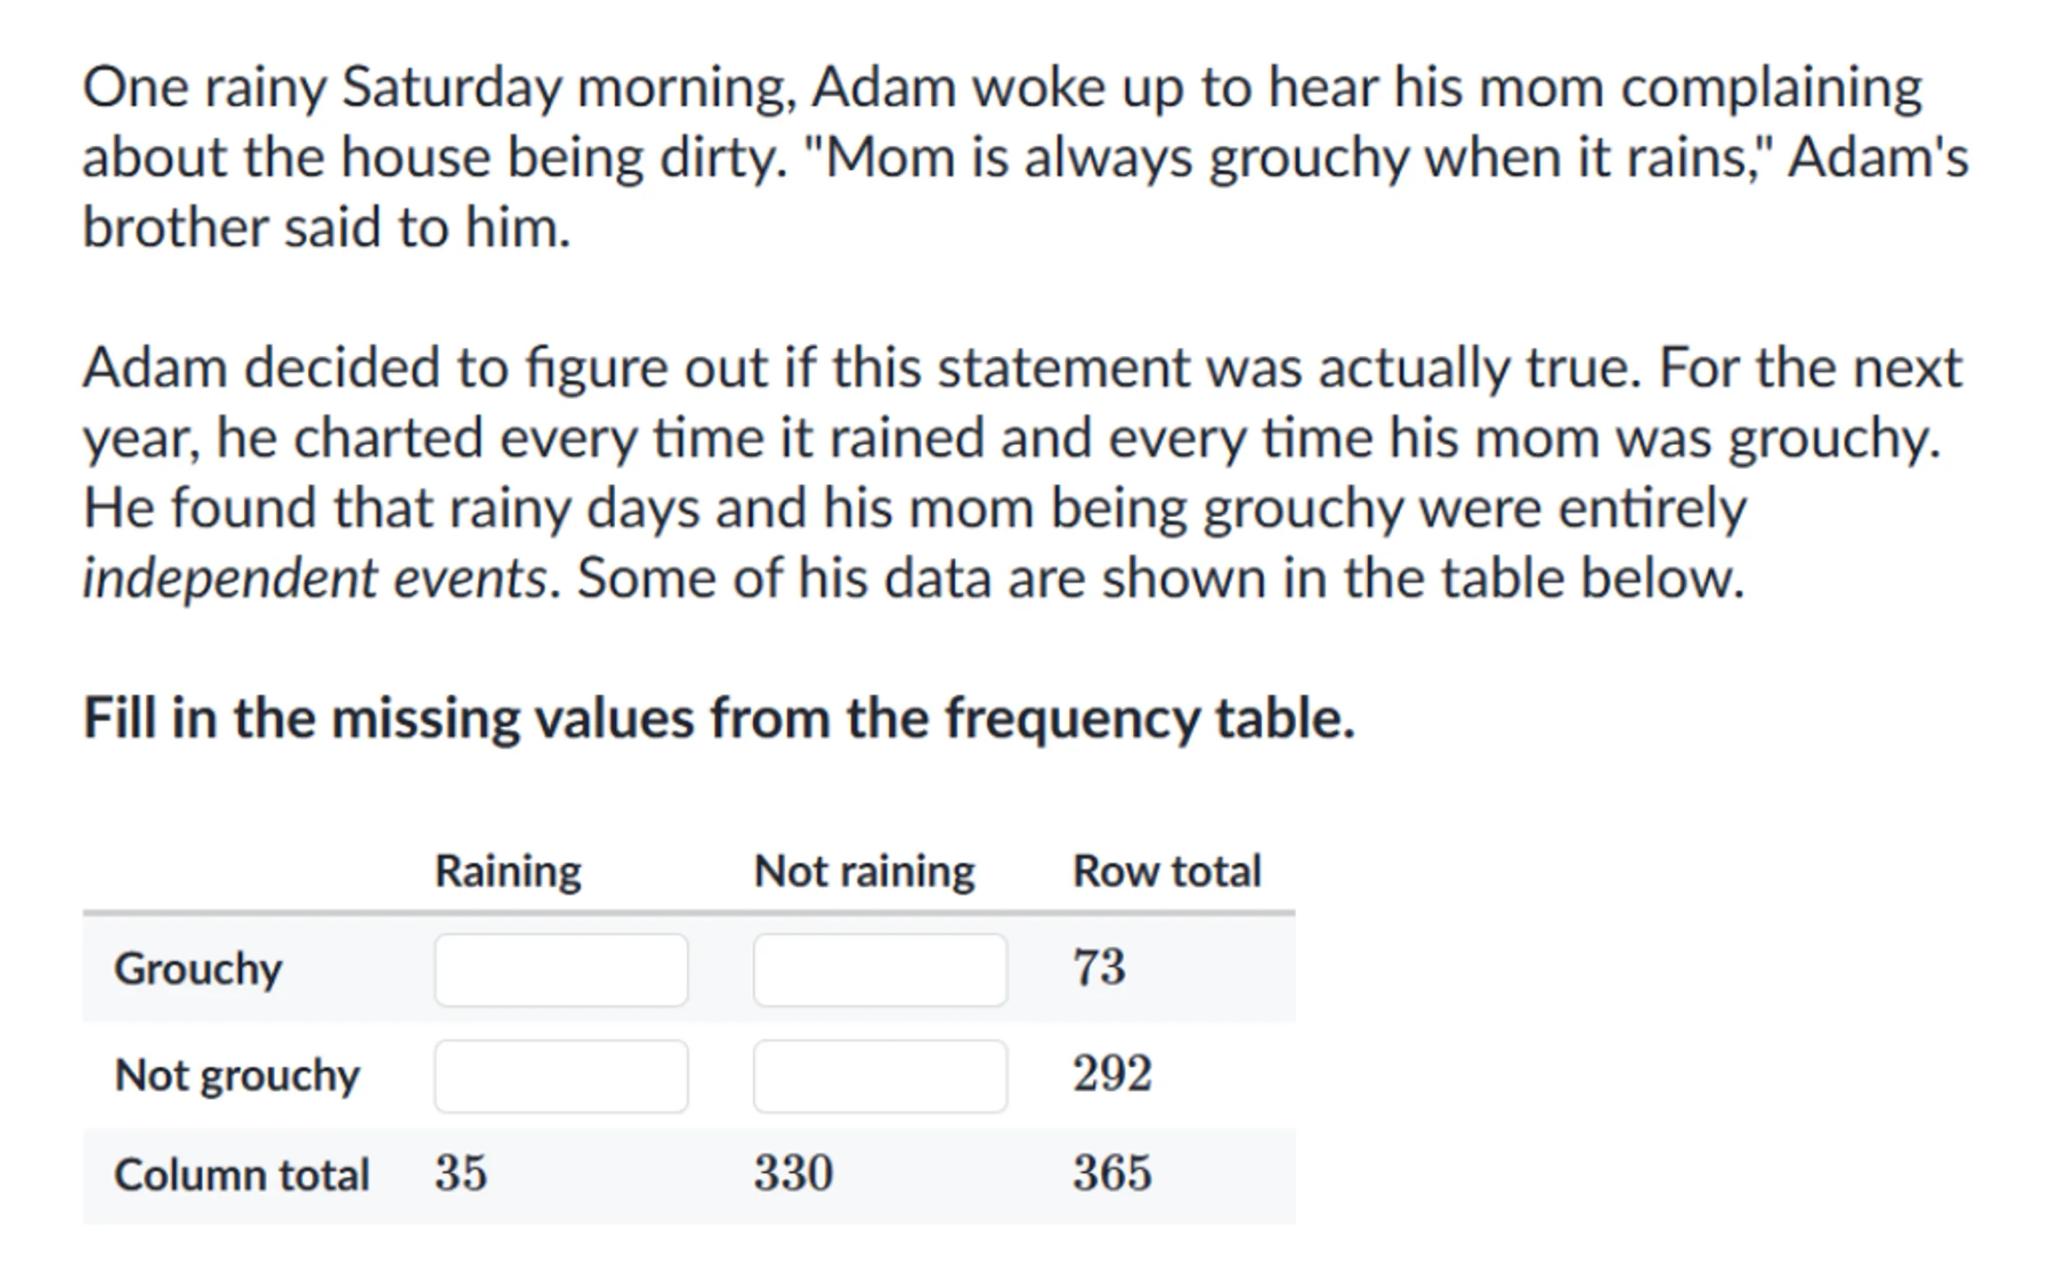Screen dimensions: 2048x1277
Task: Click the sentence starting Adam decided to figure
Action: (860, 367)
